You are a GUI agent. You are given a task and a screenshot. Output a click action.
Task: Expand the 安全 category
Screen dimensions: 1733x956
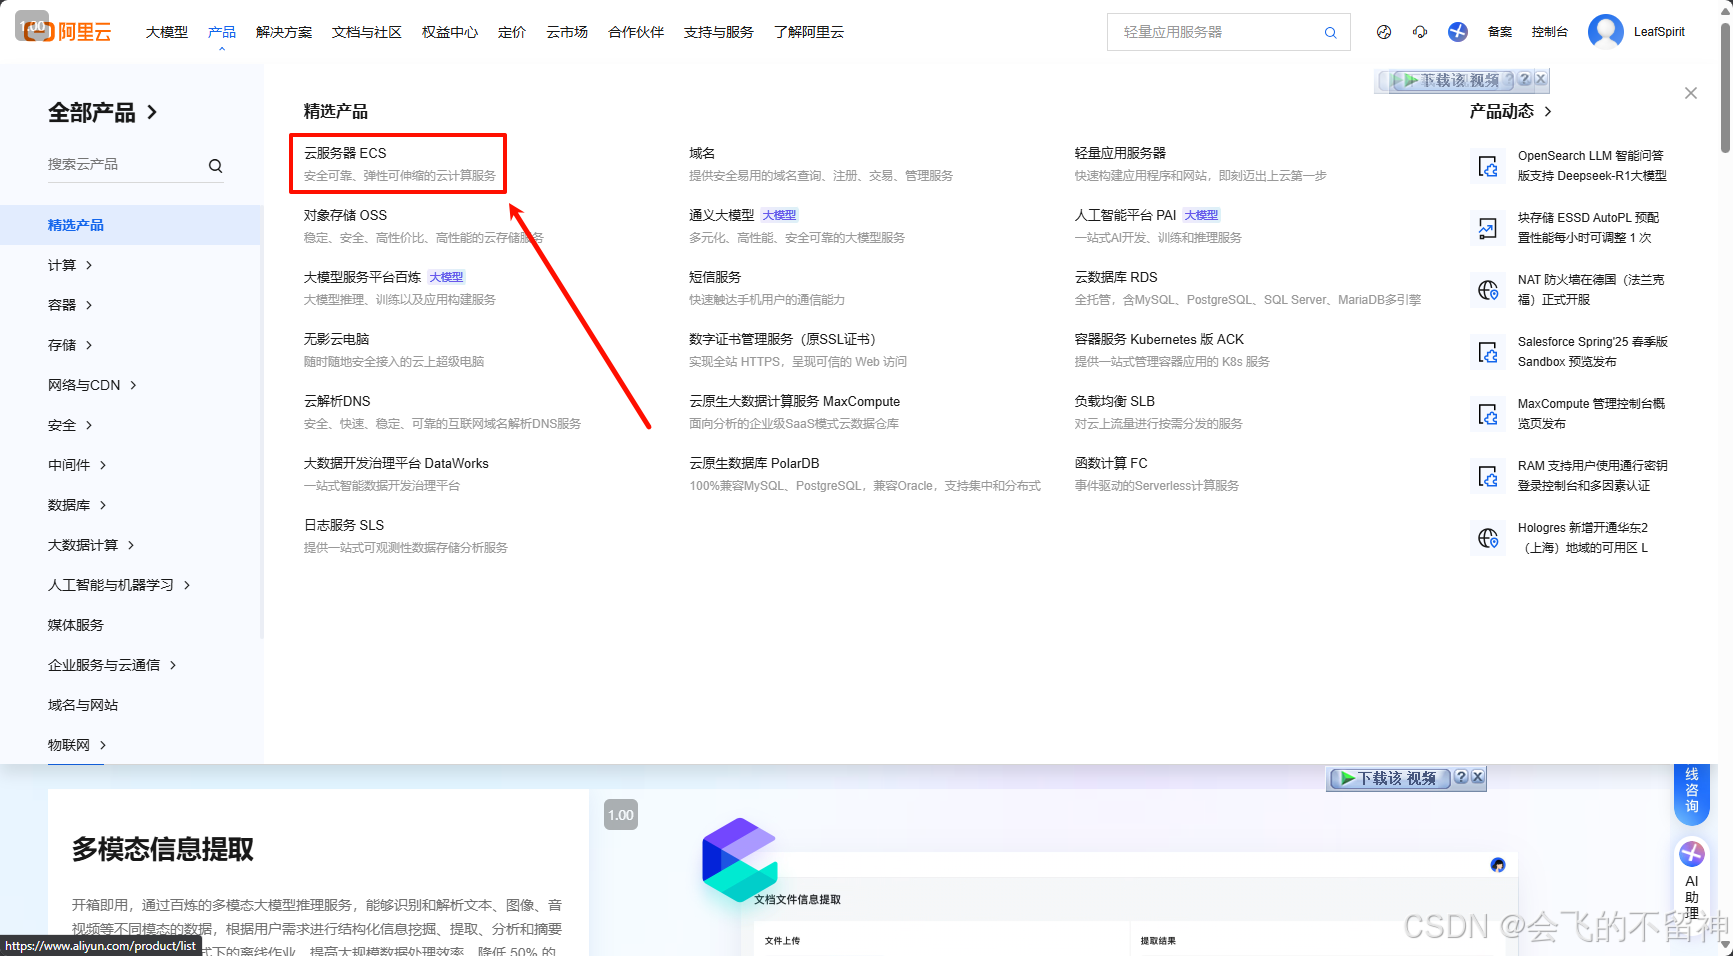70,425
